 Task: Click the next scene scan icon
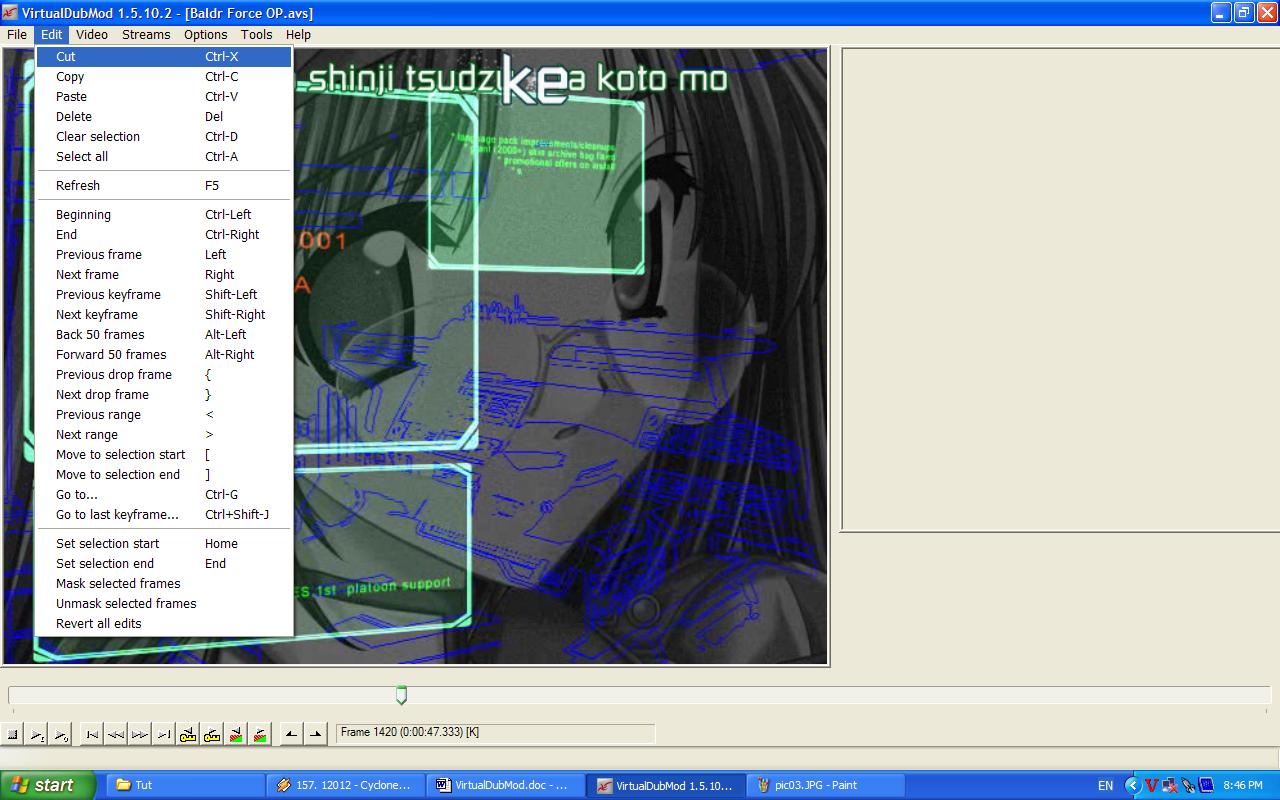point(260,735)
